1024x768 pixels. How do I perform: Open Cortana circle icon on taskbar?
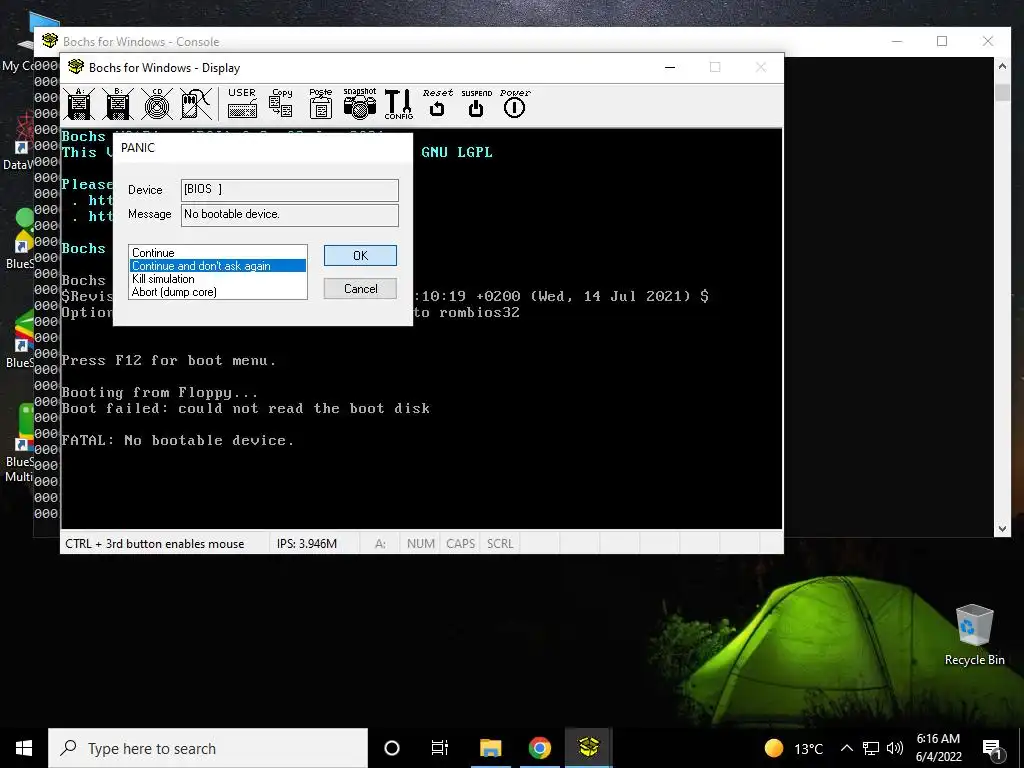[392, 748]
